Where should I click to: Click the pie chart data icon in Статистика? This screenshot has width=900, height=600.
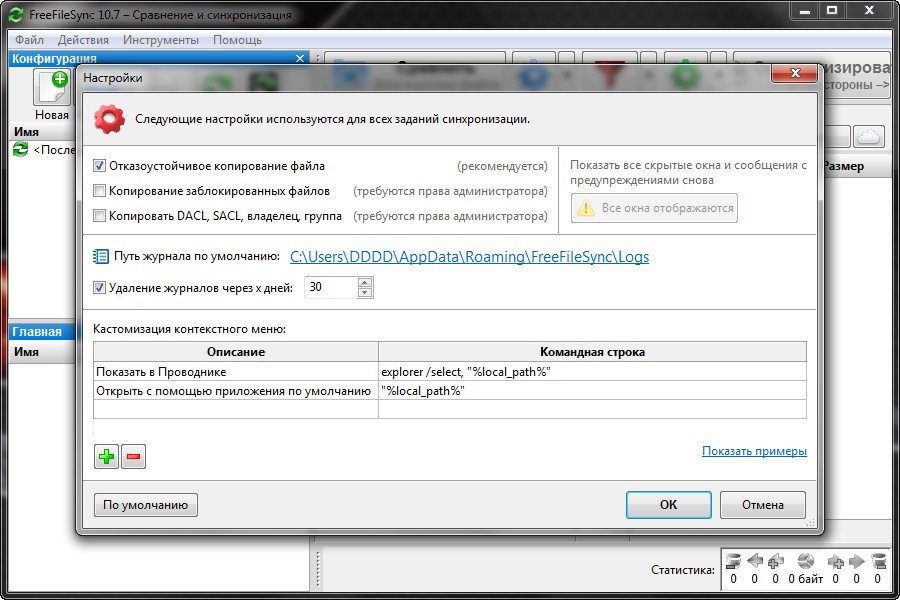pos(805,561)
